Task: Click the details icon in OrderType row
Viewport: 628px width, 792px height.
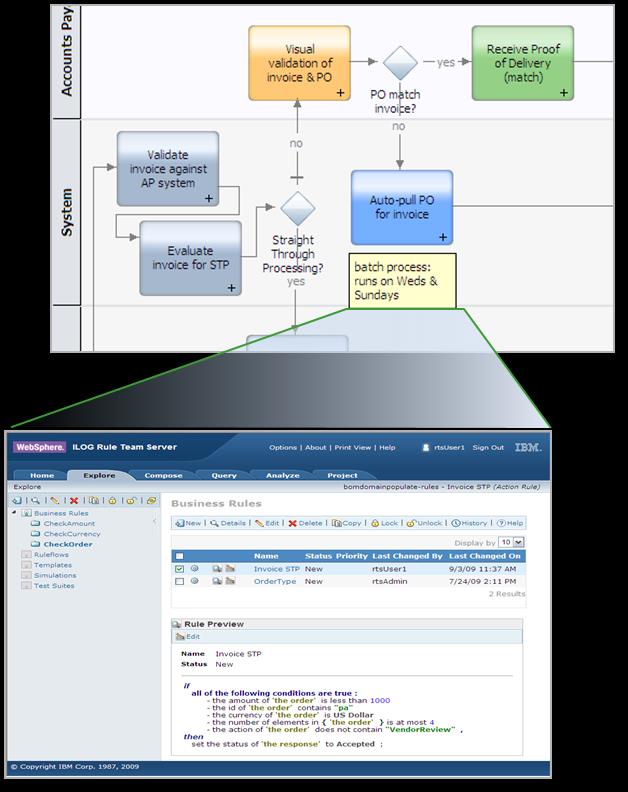Action: click(x=217, y=581)
